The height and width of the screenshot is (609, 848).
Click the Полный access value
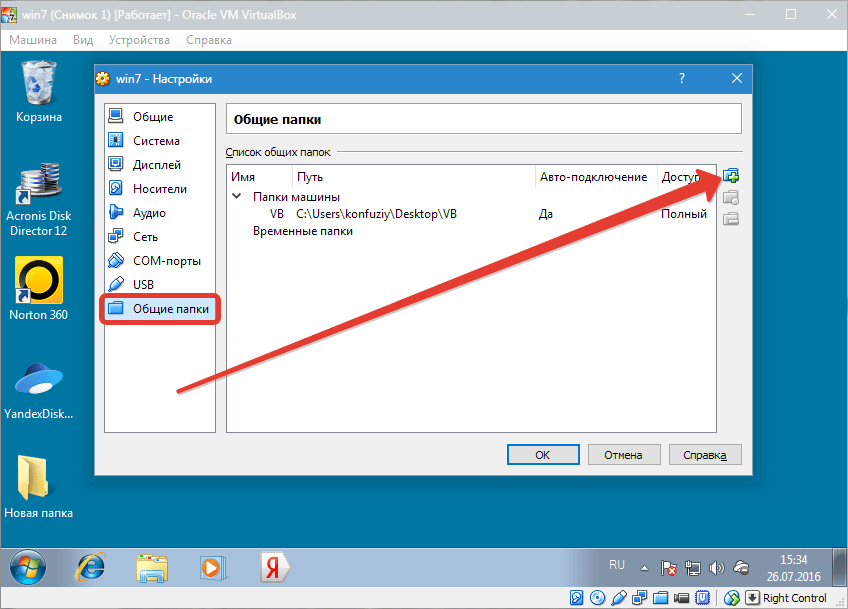684,214
